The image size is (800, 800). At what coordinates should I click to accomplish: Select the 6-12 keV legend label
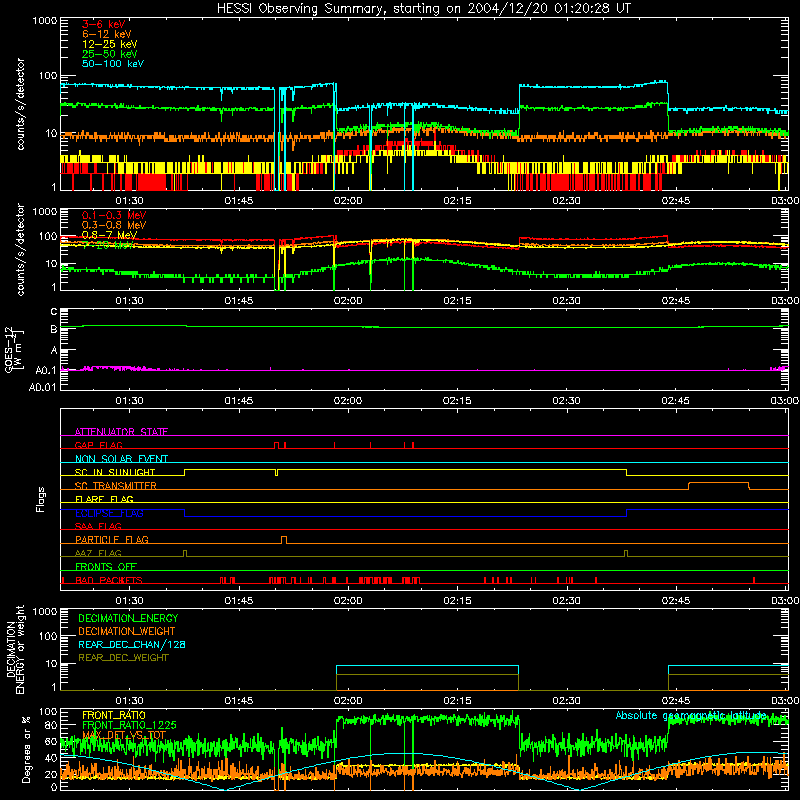(x=107, y=34)
